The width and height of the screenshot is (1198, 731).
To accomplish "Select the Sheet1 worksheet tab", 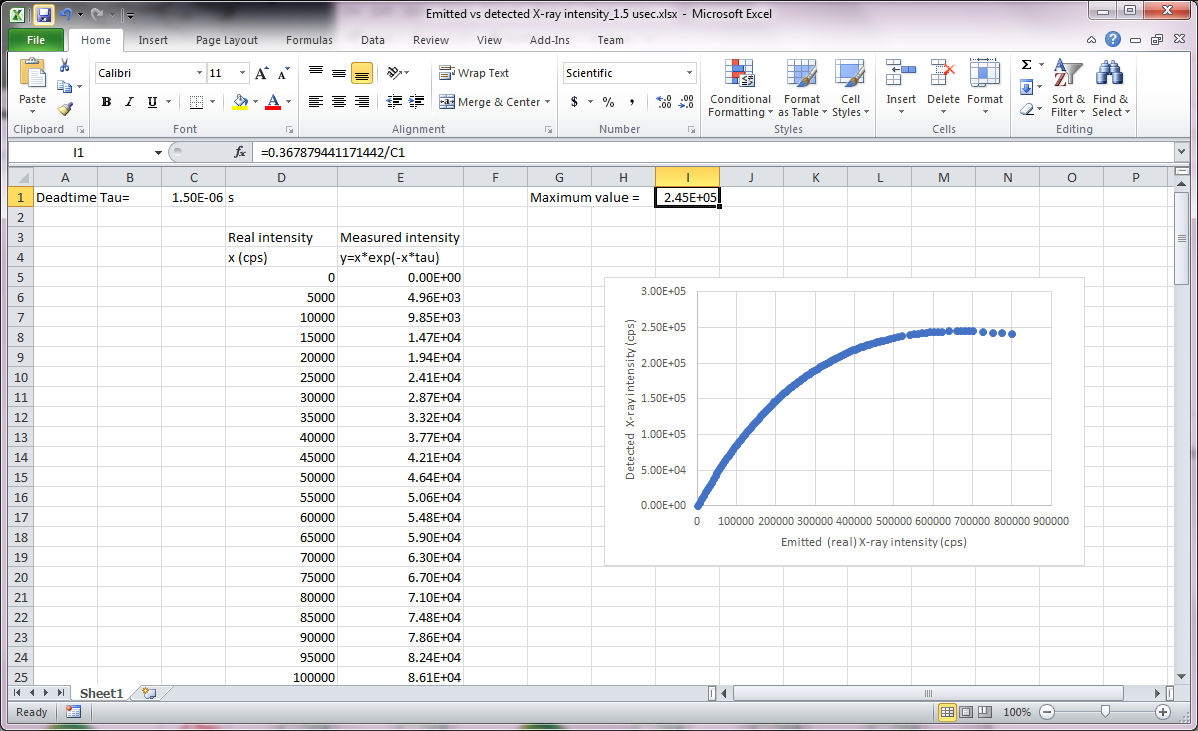I will pyautogui.click(x=101, y=693).
